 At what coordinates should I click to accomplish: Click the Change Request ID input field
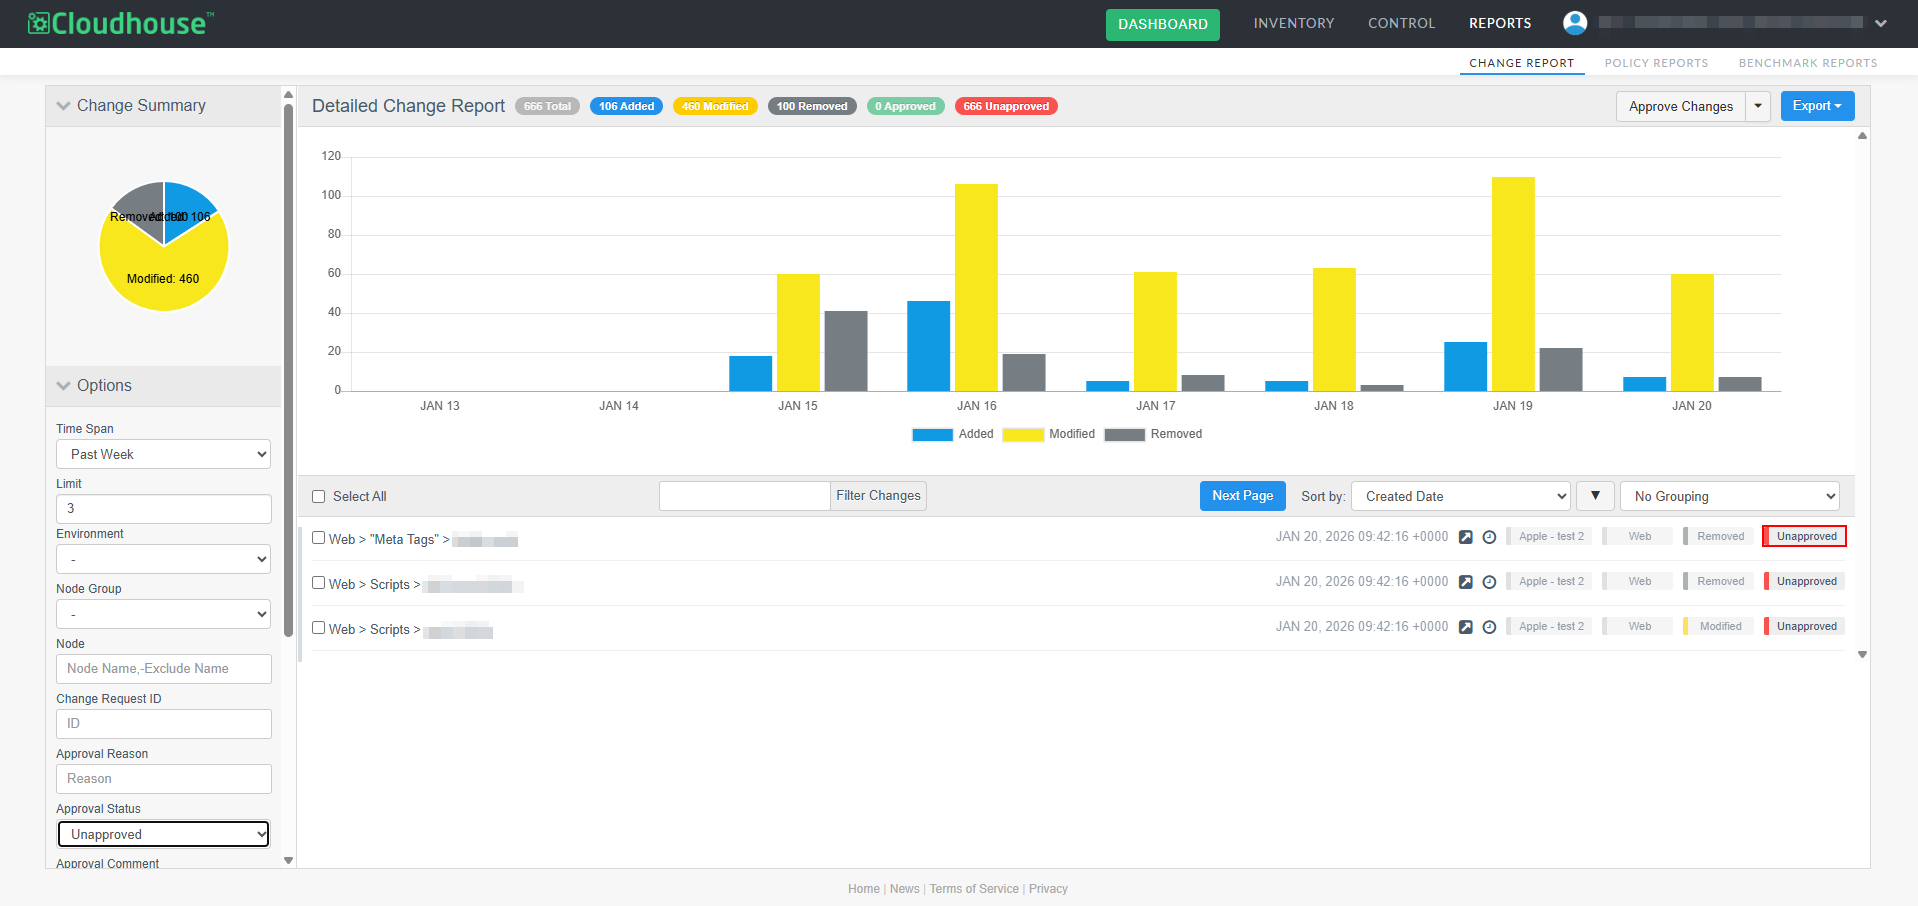(x=164, y=724)
